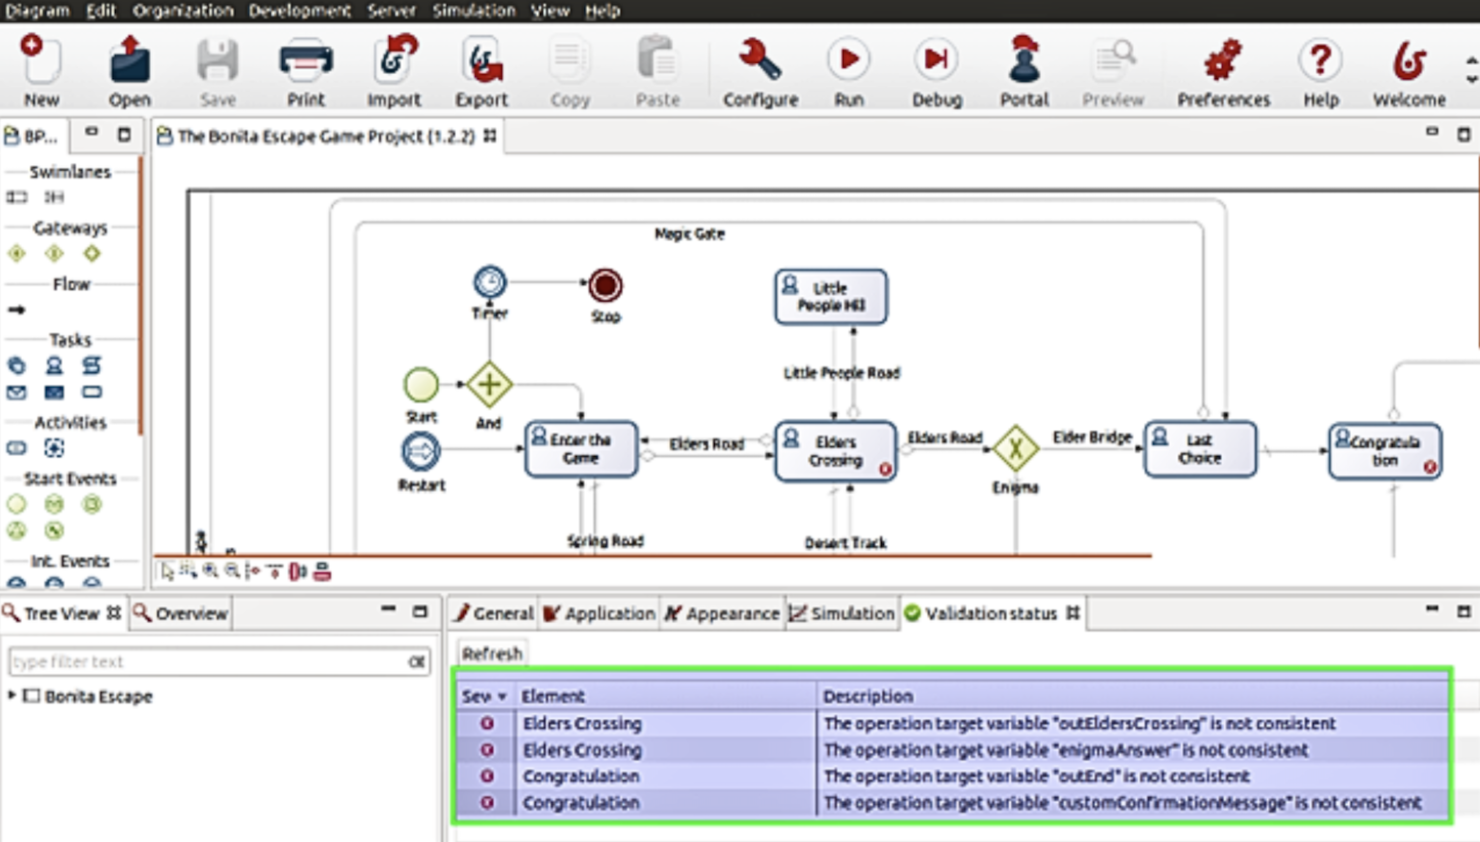
Task: Choose the dark envelope Receive task
Action: coord(54,392)
